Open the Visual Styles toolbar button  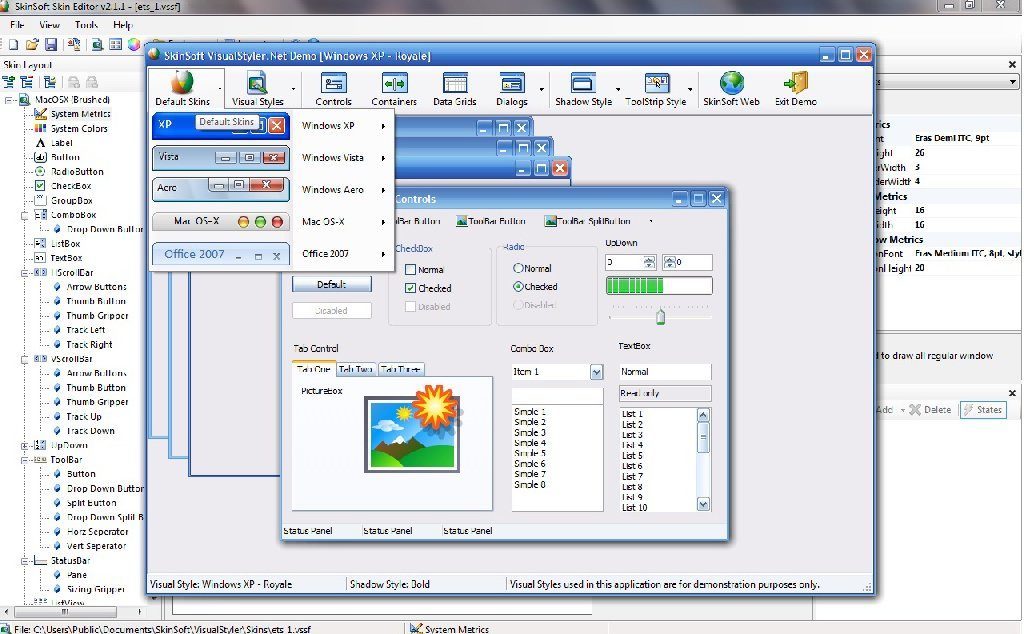pos(257,88)
